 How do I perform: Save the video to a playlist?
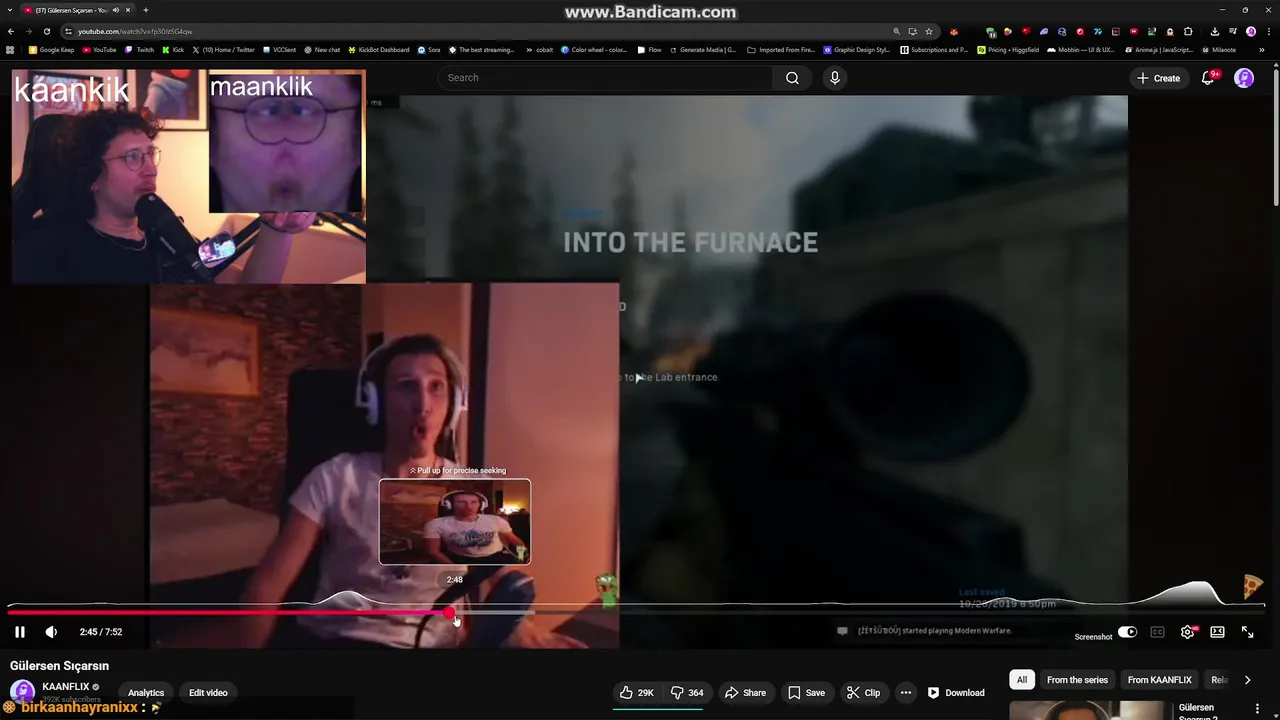pyautogui.click(x=806, y=692)
